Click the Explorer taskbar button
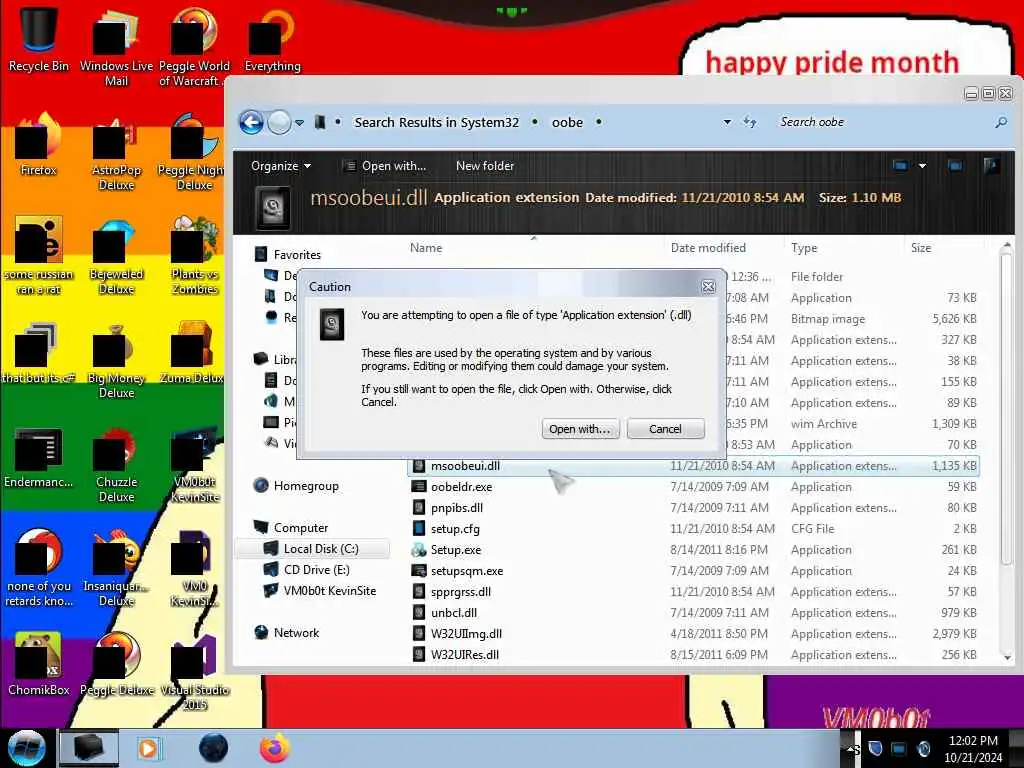The height and width of the screenshot is (768, 1024). [x=89, y=748]
